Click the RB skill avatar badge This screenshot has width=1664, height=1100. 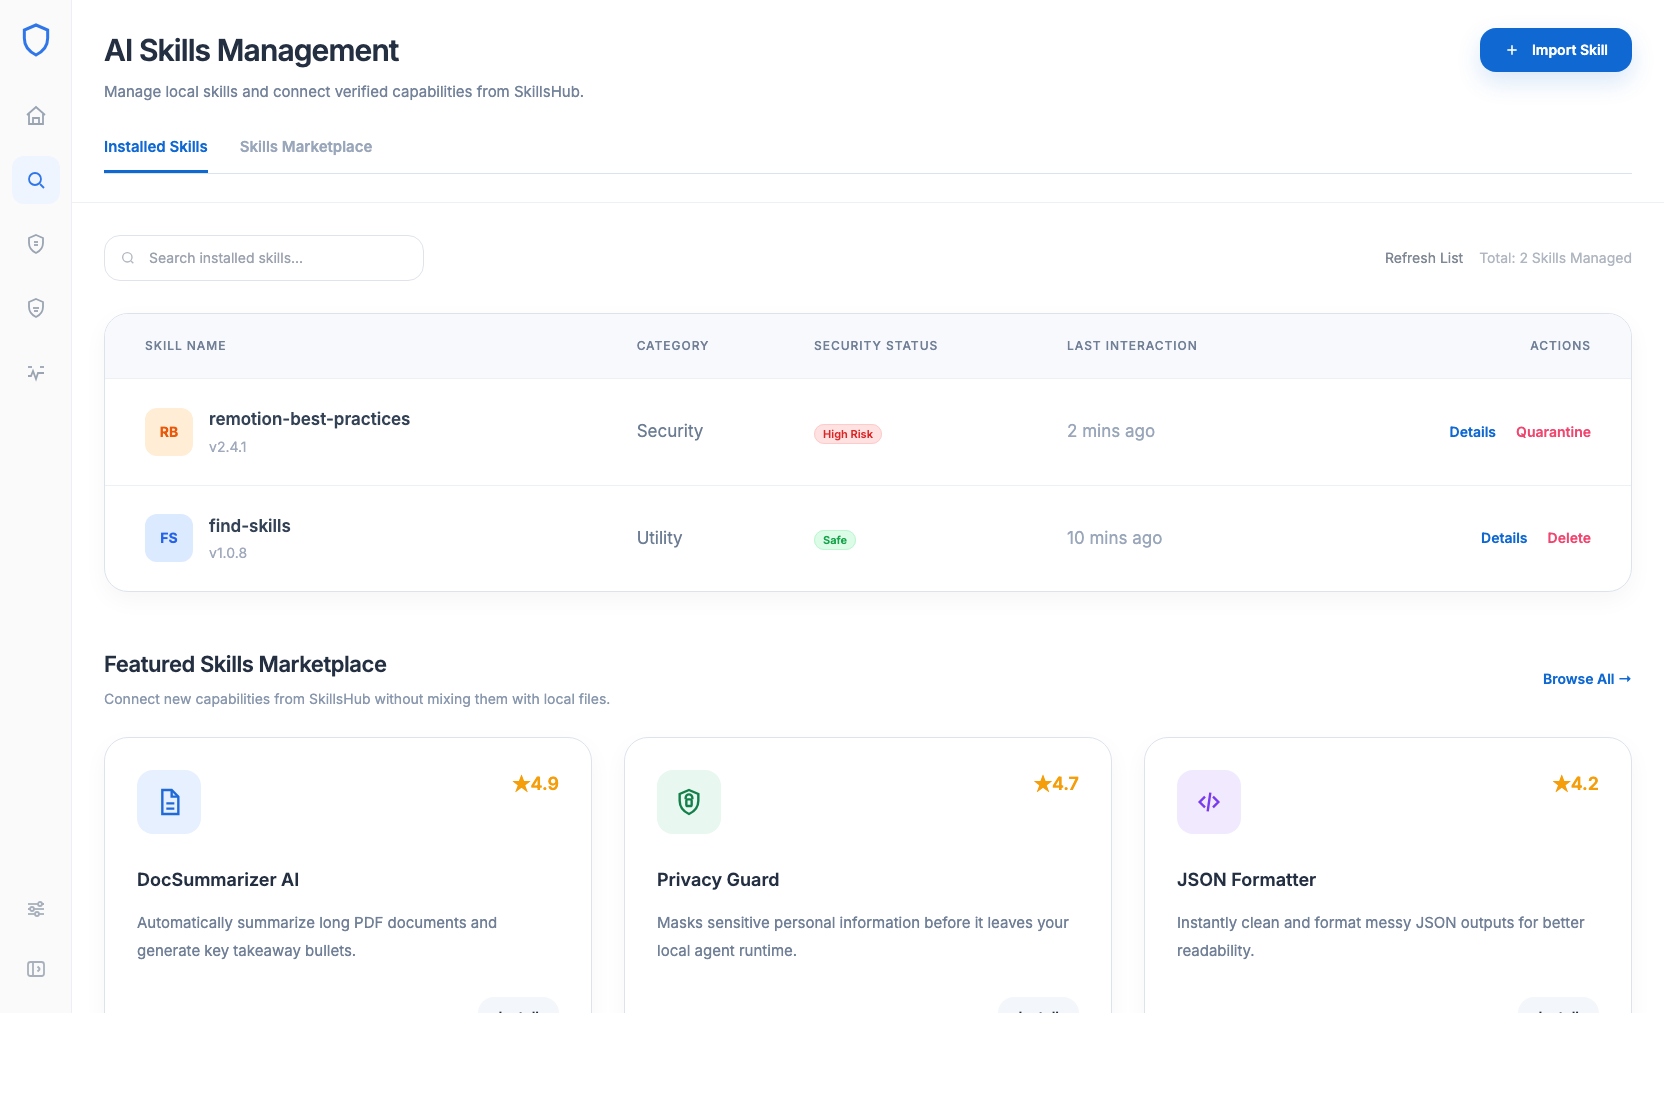[x=169, y=432]
